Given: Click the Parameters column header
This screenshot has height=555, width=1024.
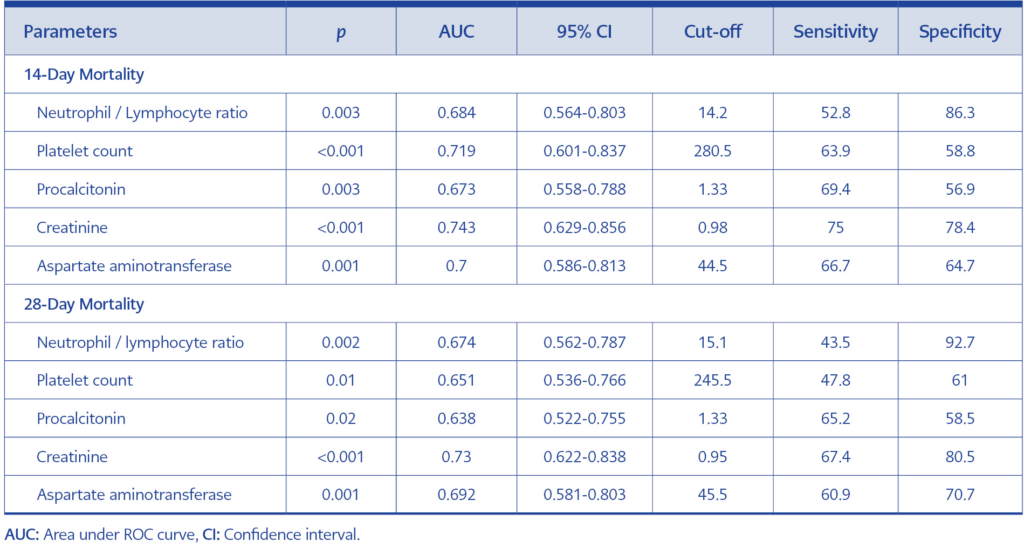Looking at the screenshot, I should click(70, 32).
